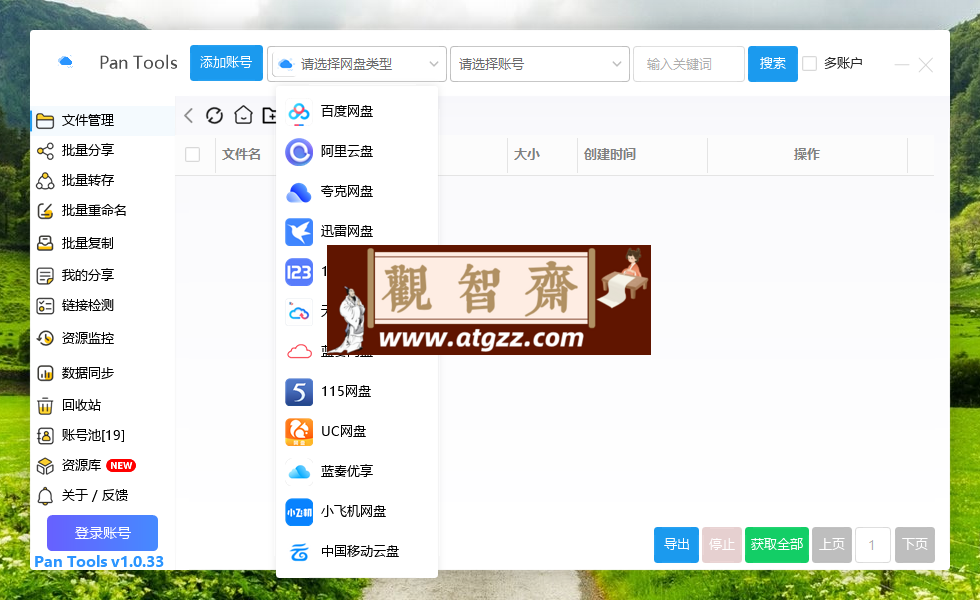Open 关于 / 反馈 in sidebar
This screenshot has width=980, height=600.
pos(102,495)
